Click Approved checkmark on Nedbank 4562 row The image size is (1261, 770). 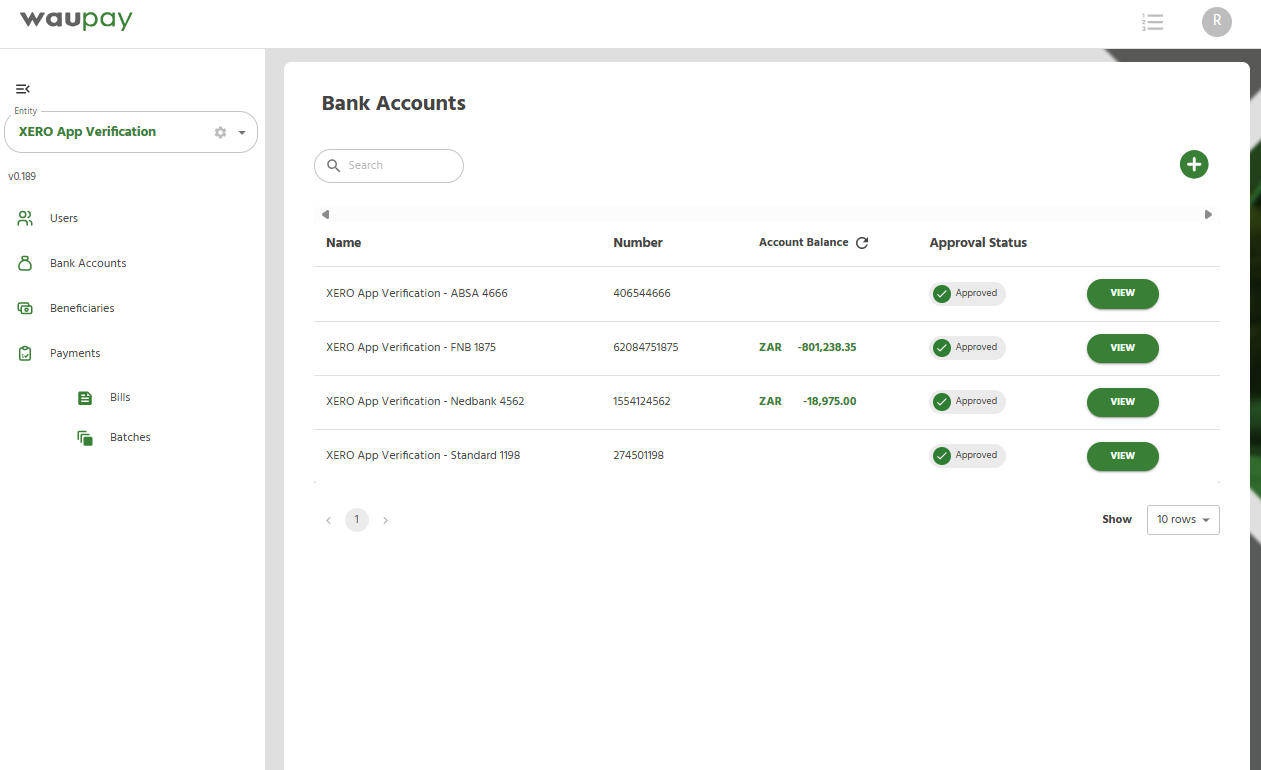click(x=941, y=402)
